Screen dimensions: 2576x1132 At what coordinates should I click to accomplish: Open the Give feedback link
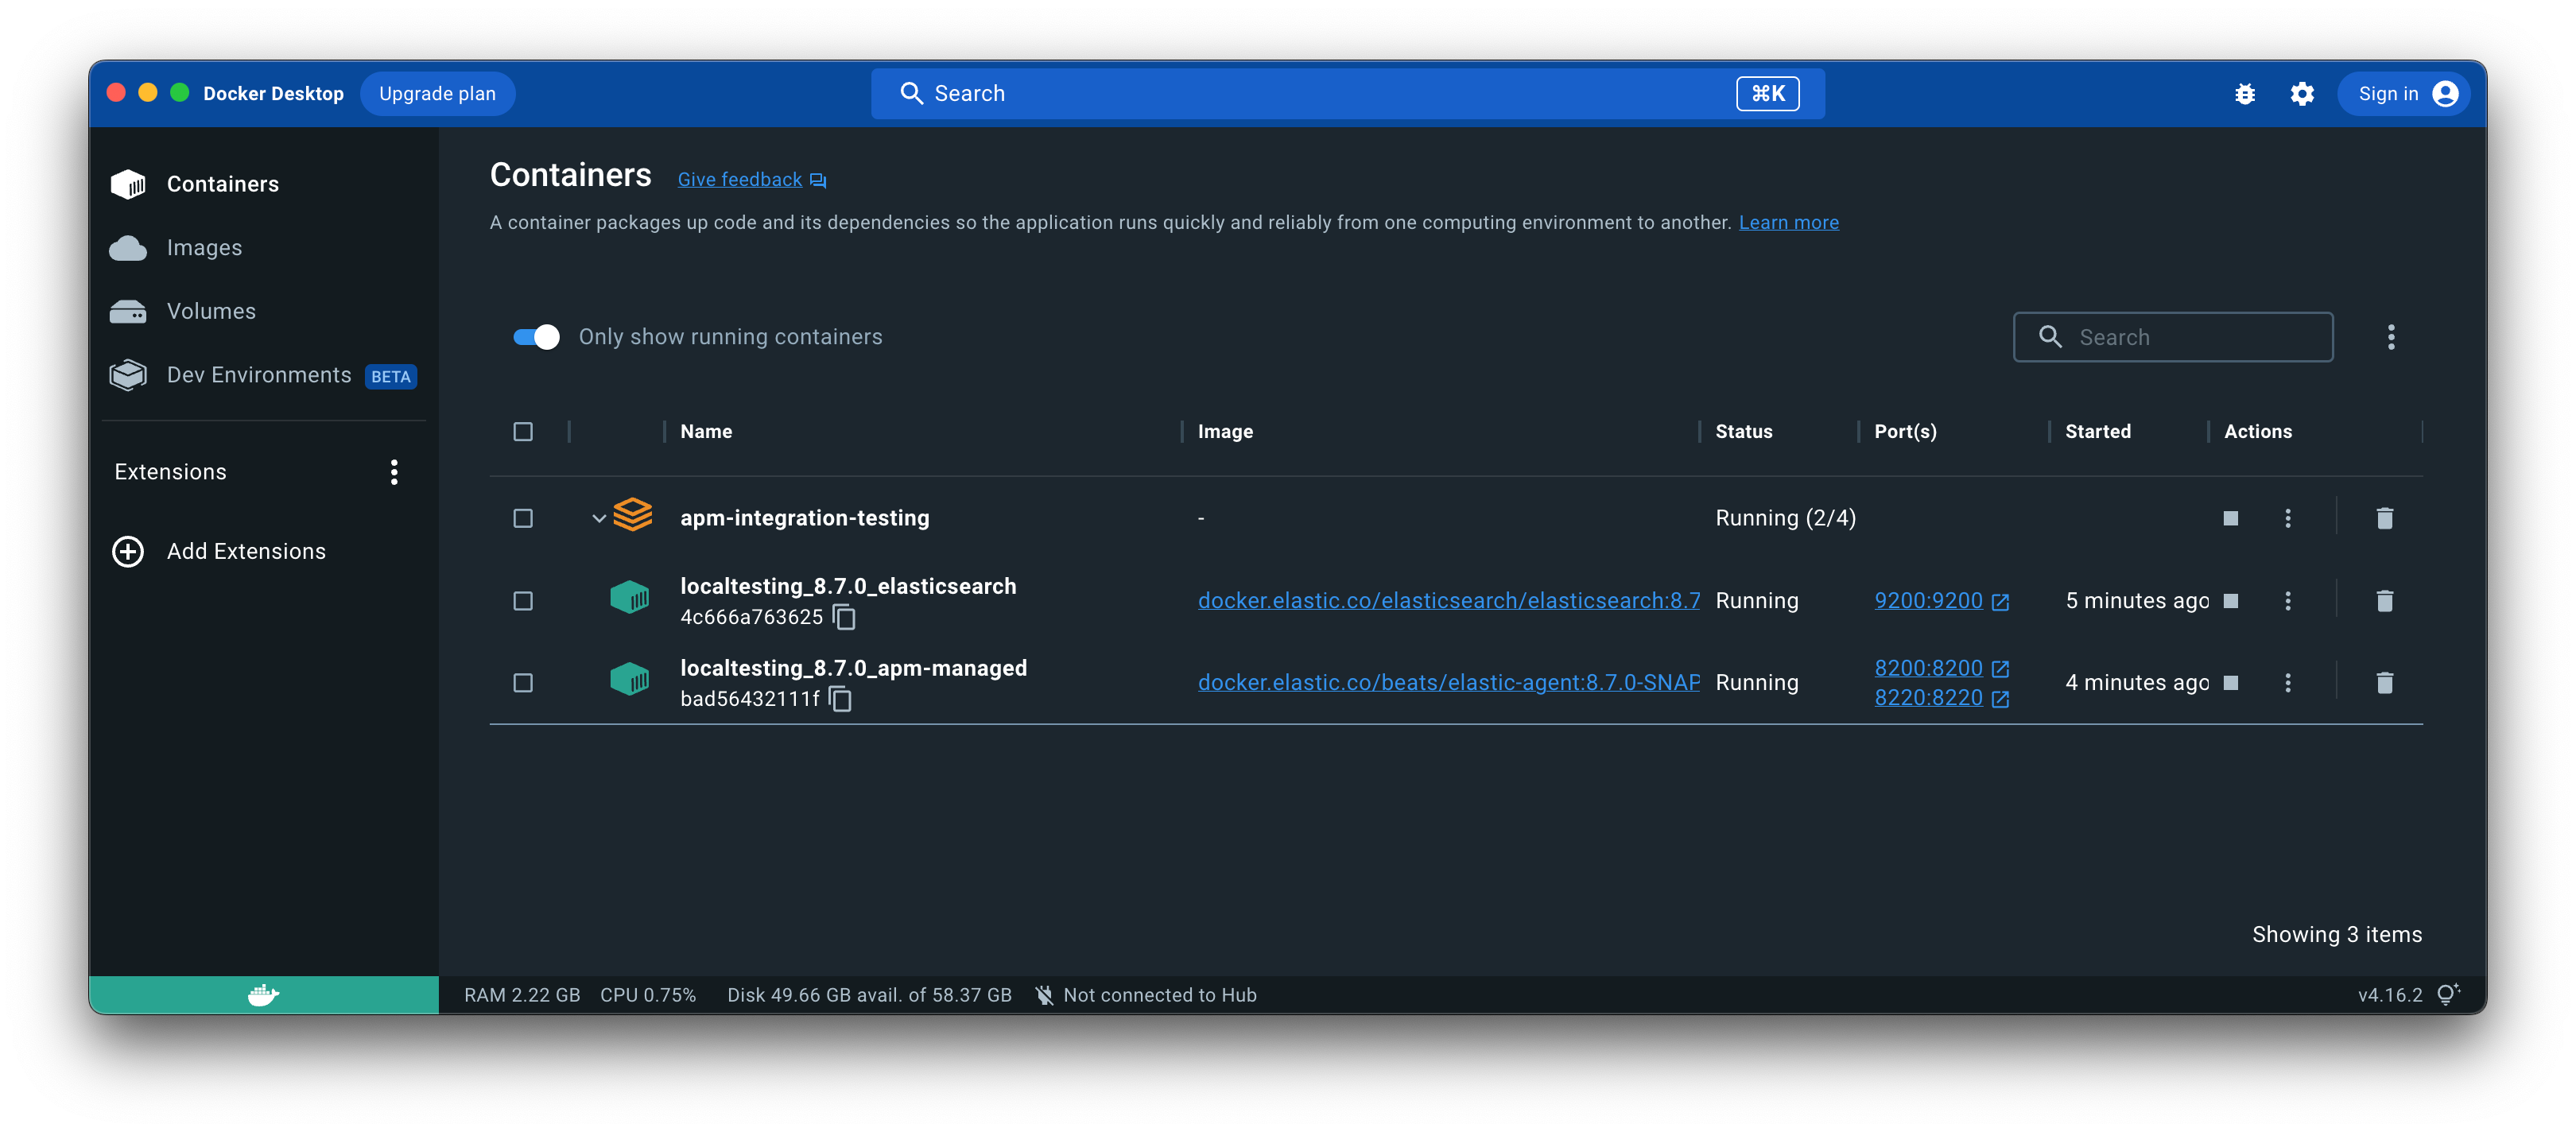[x=739, y=179]
